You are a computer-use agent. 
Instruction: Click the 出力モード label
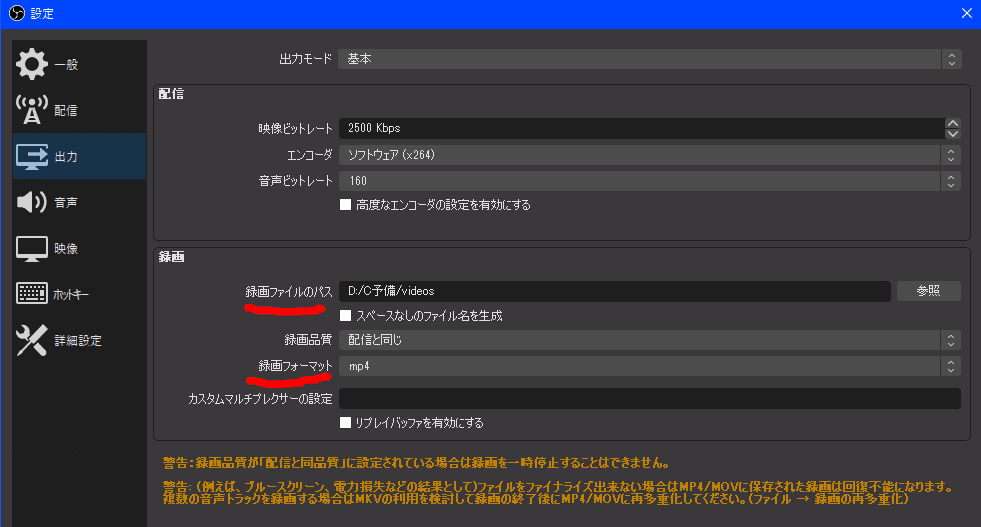305,59
